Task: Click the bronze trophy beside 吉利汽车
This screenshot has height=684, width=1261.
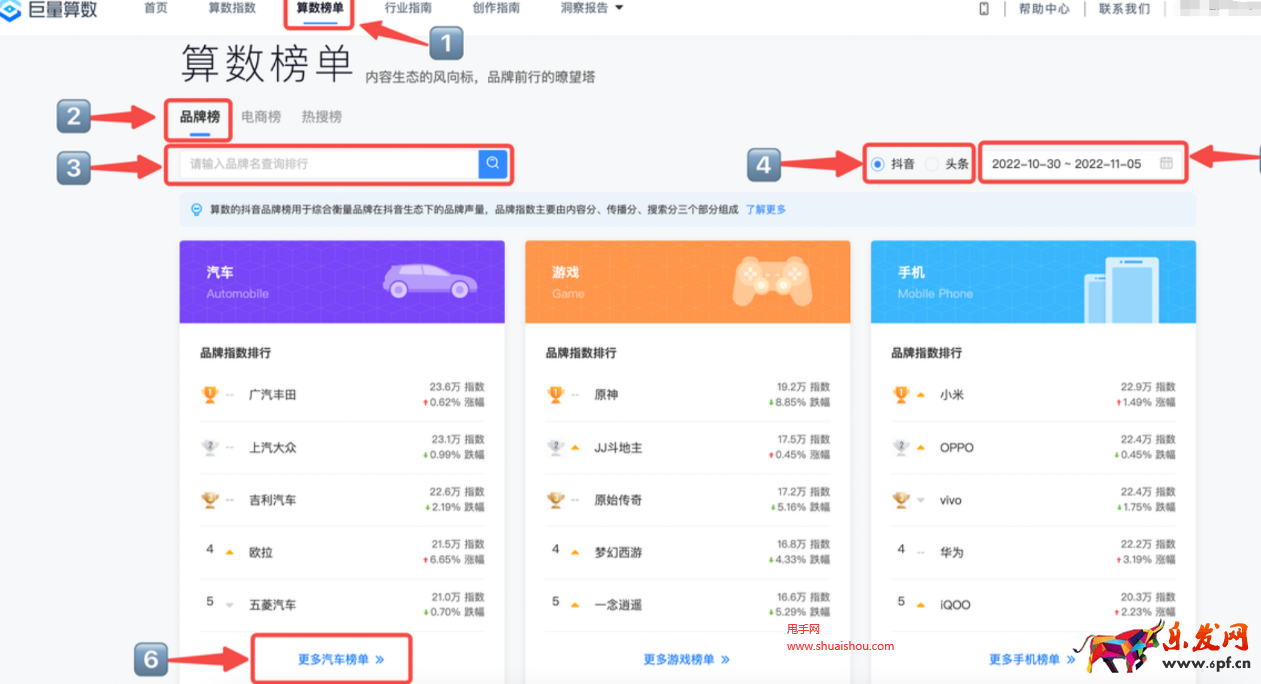Action: pos(210,499)
